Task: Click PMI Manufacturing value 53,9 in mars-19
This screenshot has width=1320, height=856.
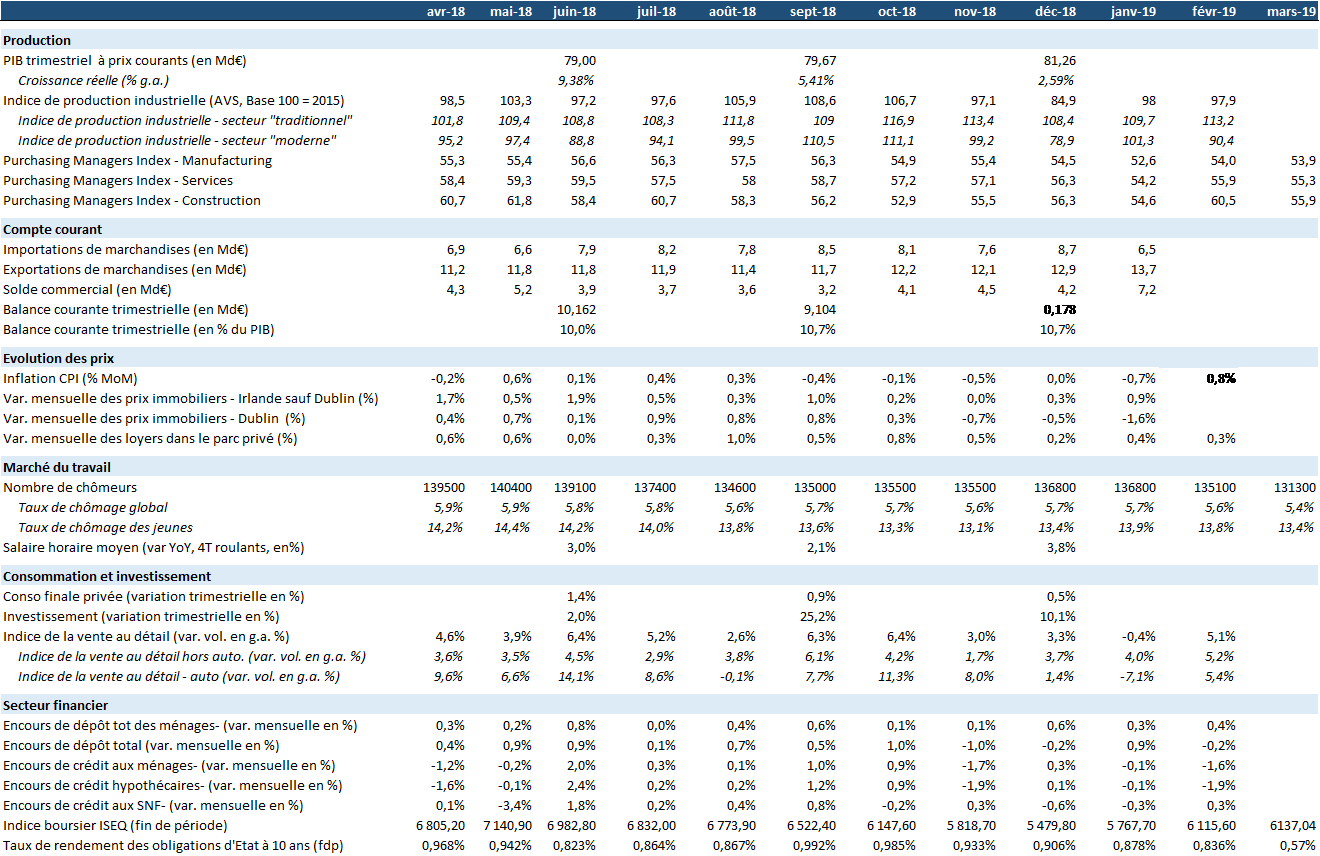Action: (x=1304, y=160)
